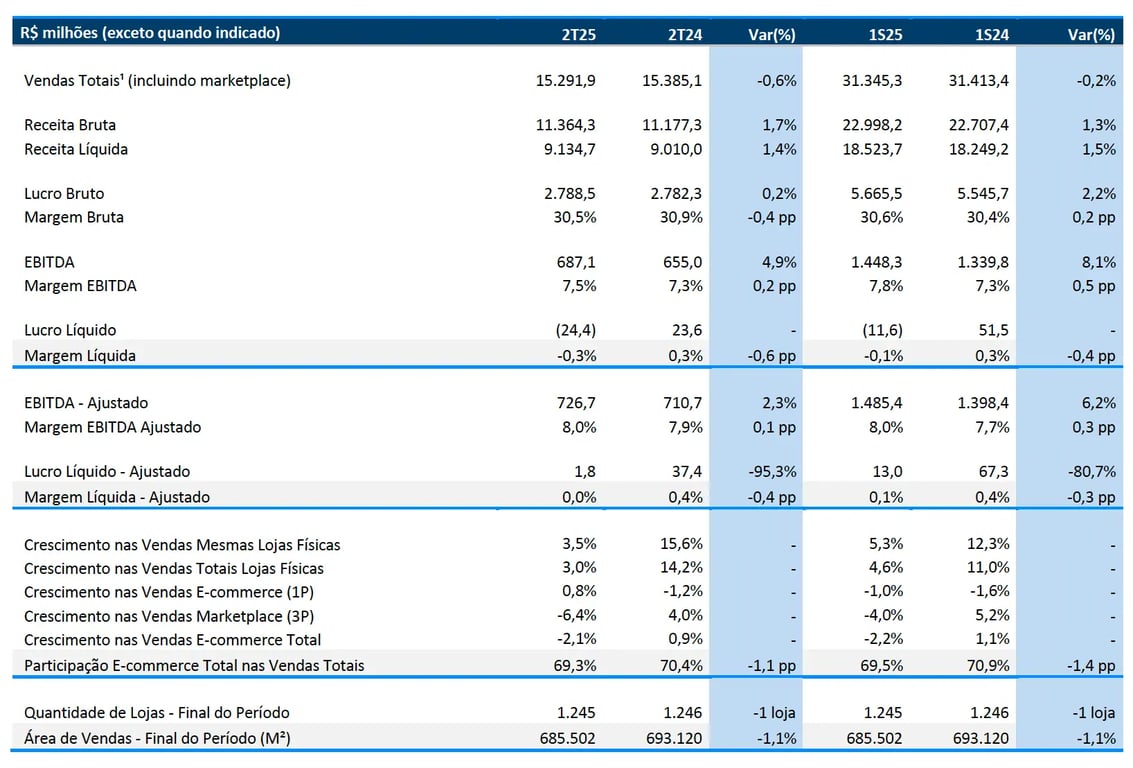1133x768 pixels.
Task: Click the 'Margem EBITDA' row label
Action: click(x=80, y=286)
